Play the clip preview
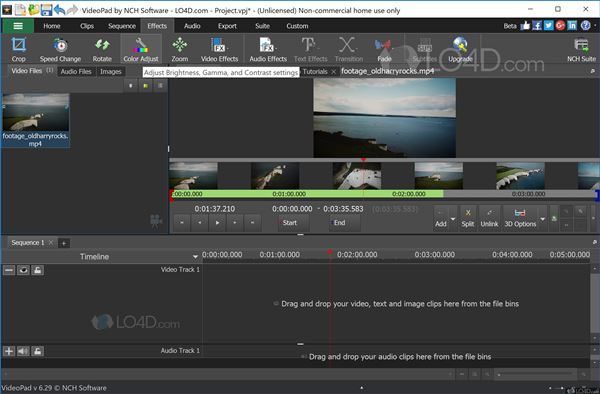 click(217, 223)
